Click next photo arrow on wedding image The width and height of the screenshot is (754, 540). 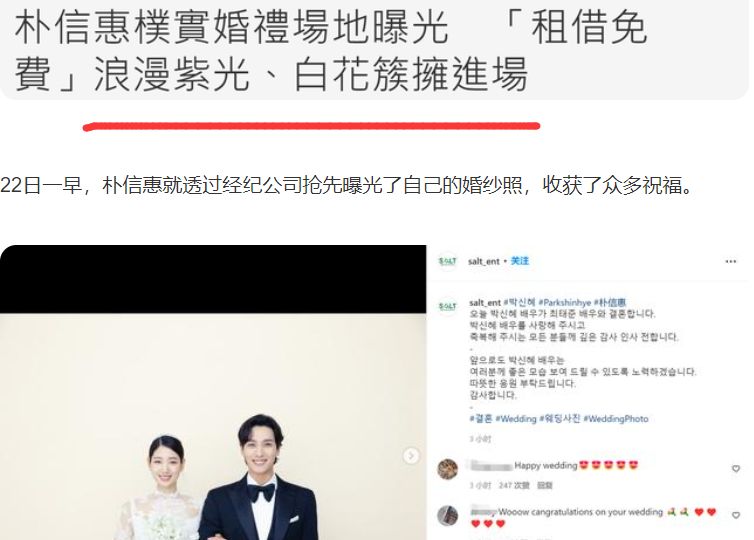pyautogui.click(x=411, y=455)
